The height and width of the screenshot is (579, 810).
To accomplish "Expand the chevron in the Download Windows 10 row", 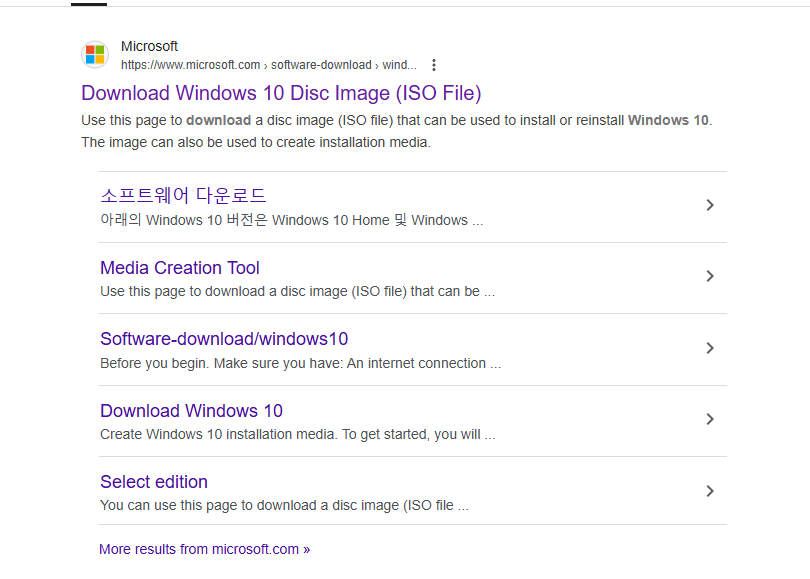I will tap(710, 419).
